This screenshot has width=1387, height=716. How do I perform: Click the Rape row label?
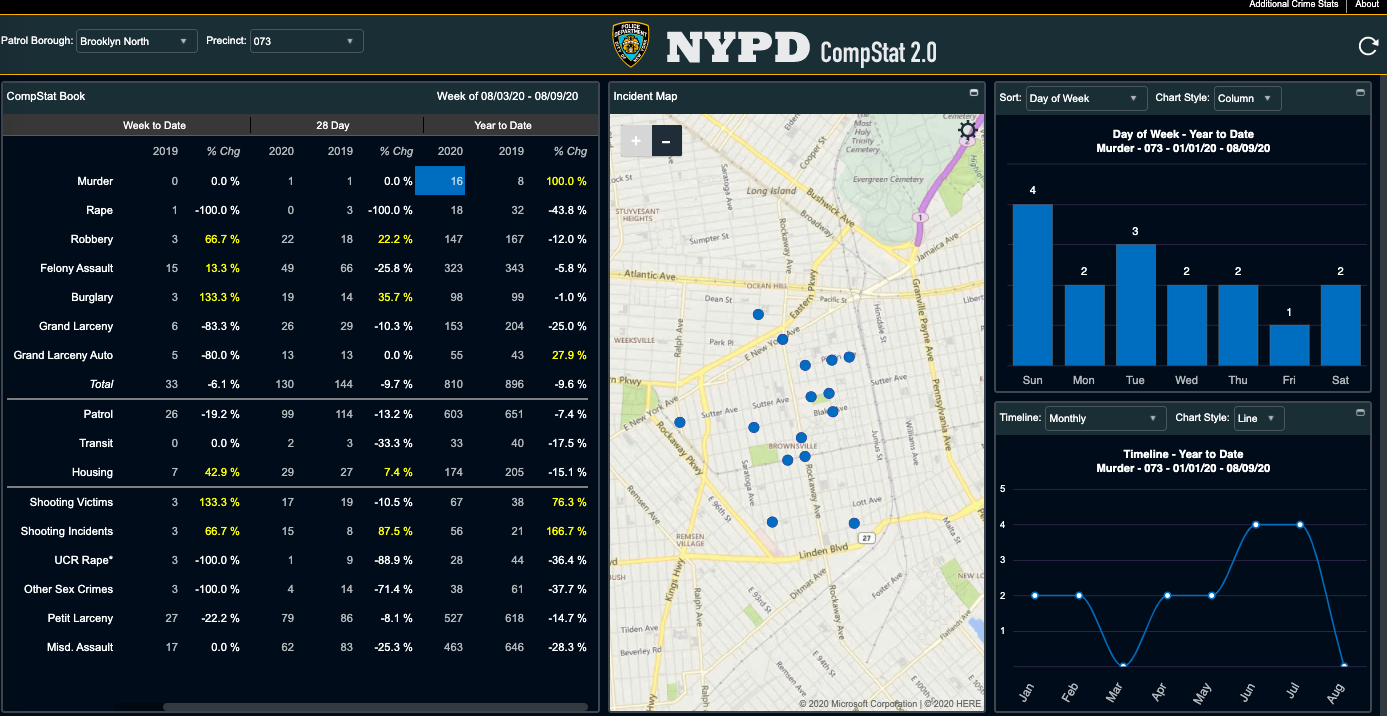(99, 210)
